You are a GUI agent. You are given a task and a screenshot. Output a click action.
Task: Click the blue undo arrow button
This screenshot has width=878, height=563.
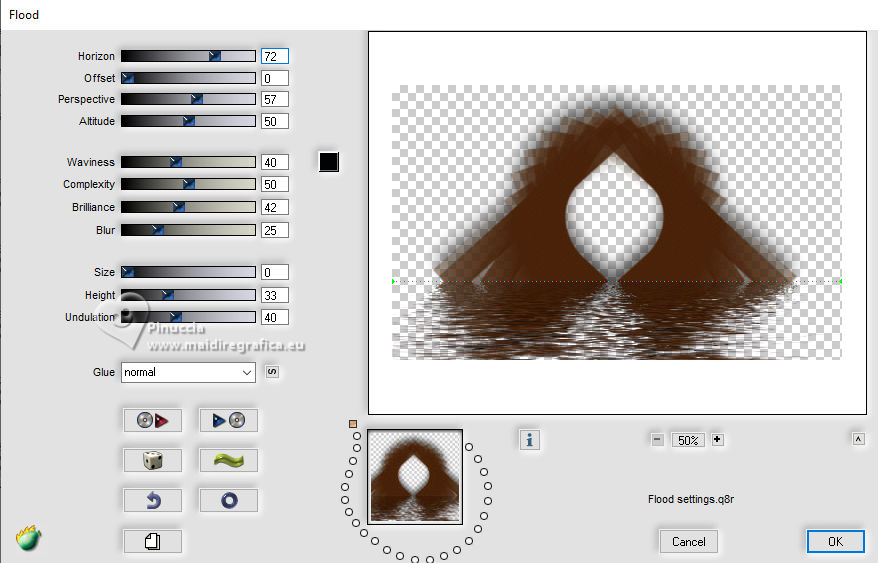152,500
